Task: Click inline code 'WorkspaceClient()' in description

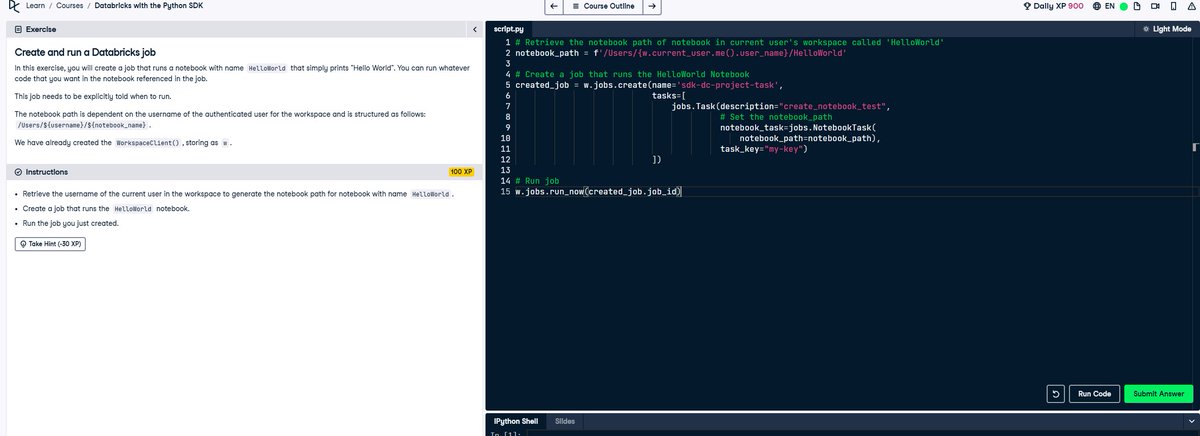Action: click(147, 143)
